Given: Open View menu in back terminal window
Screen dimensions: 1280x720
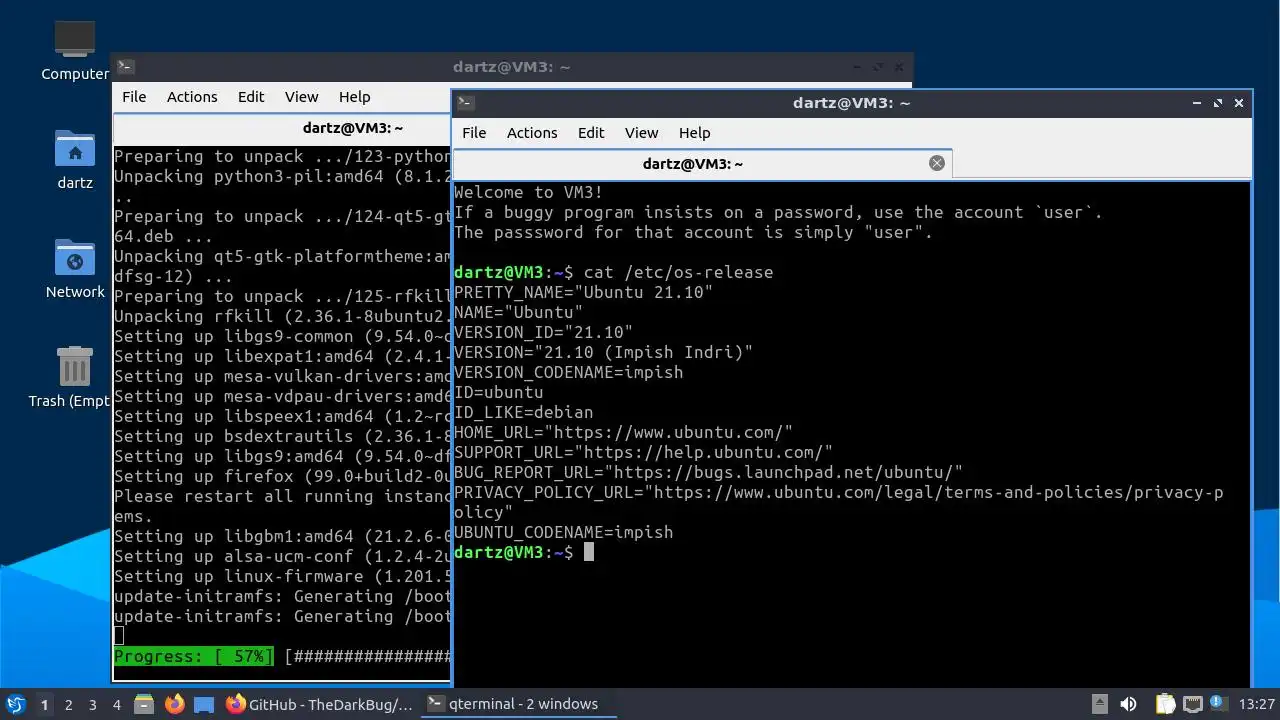Looking at the screenshot, I should click(x=301, y=97).
